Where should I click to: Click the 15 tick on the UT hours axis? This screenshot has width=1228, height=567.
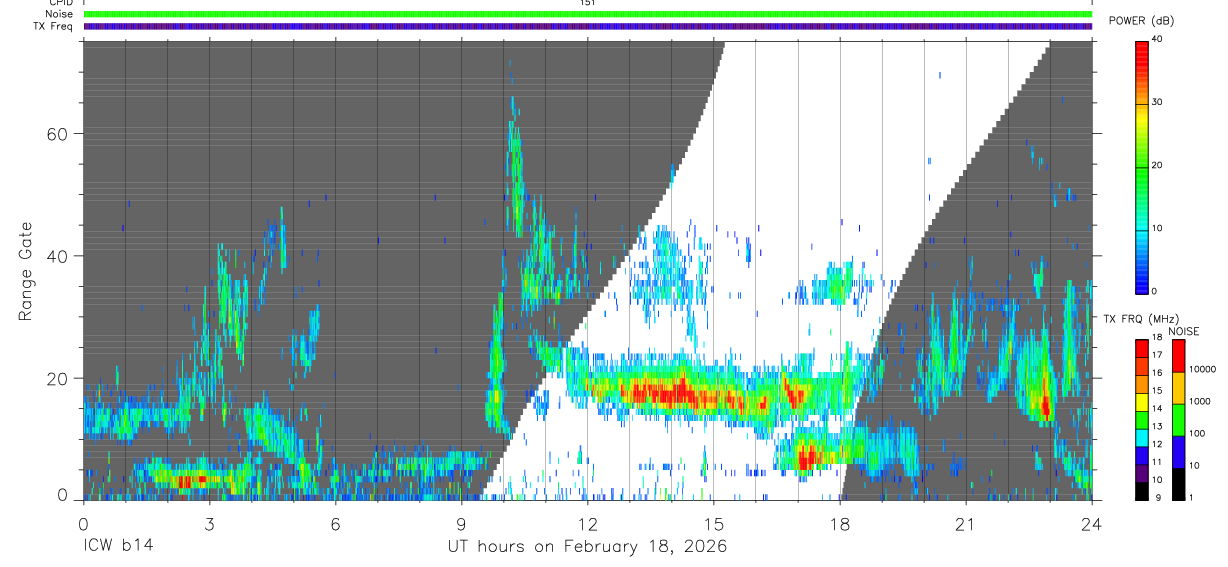(714, 524)
